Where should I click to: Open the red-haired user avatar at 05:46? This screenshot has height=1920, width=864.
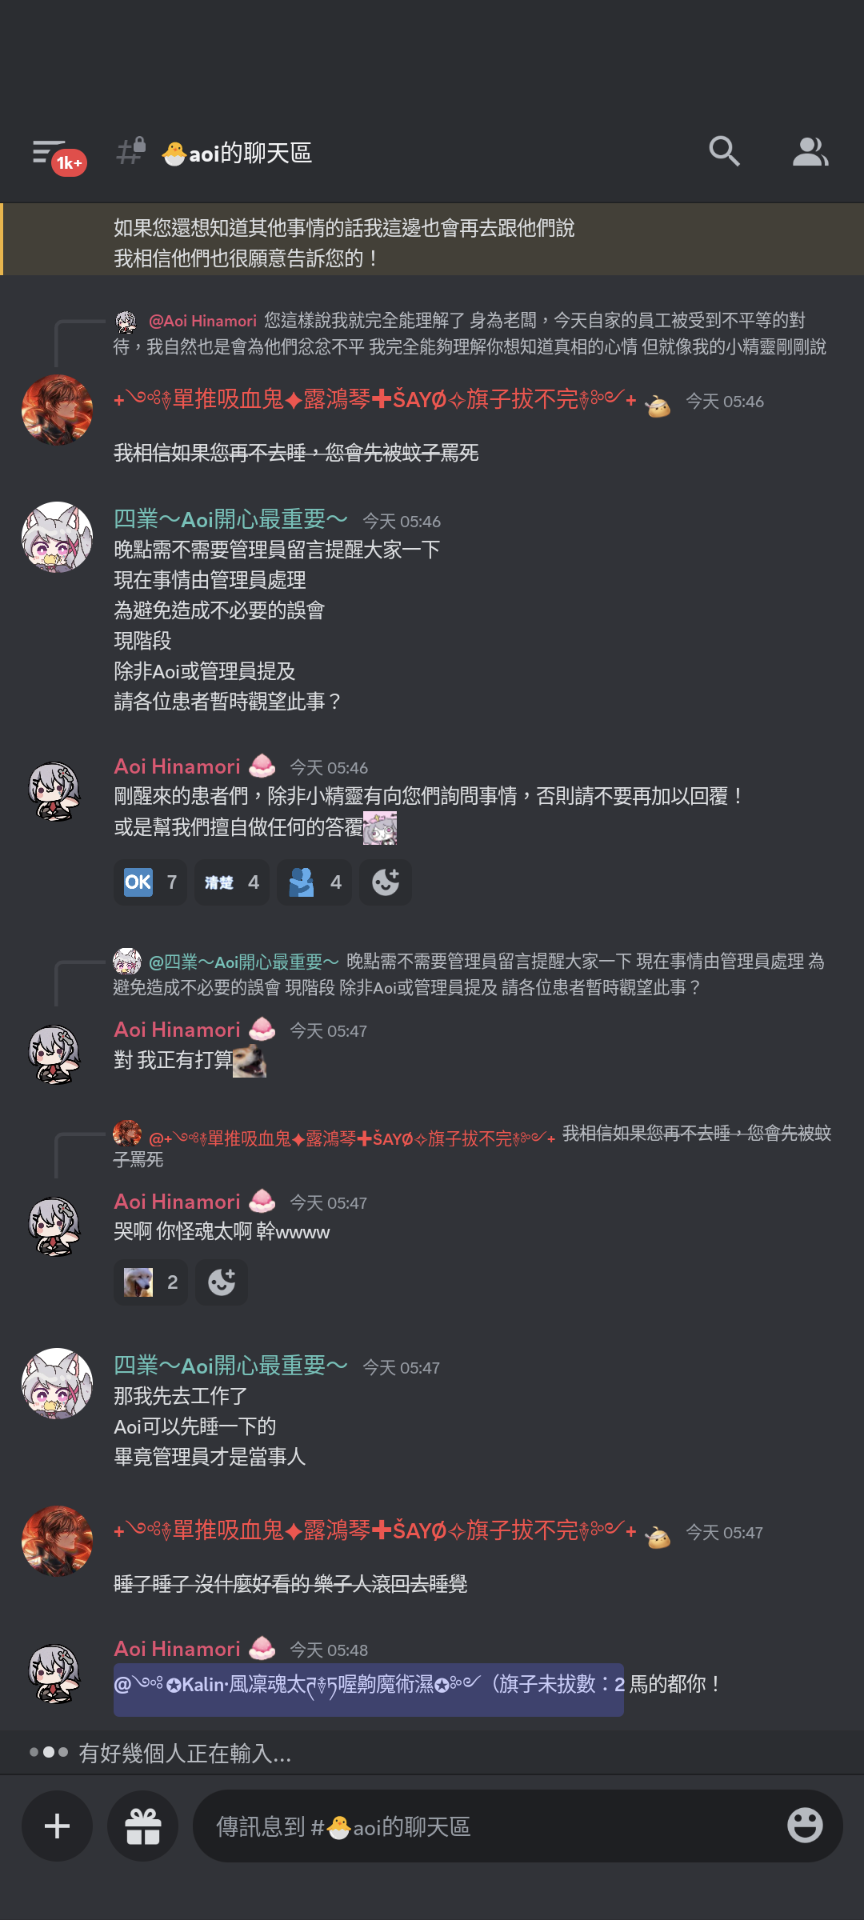57,410
